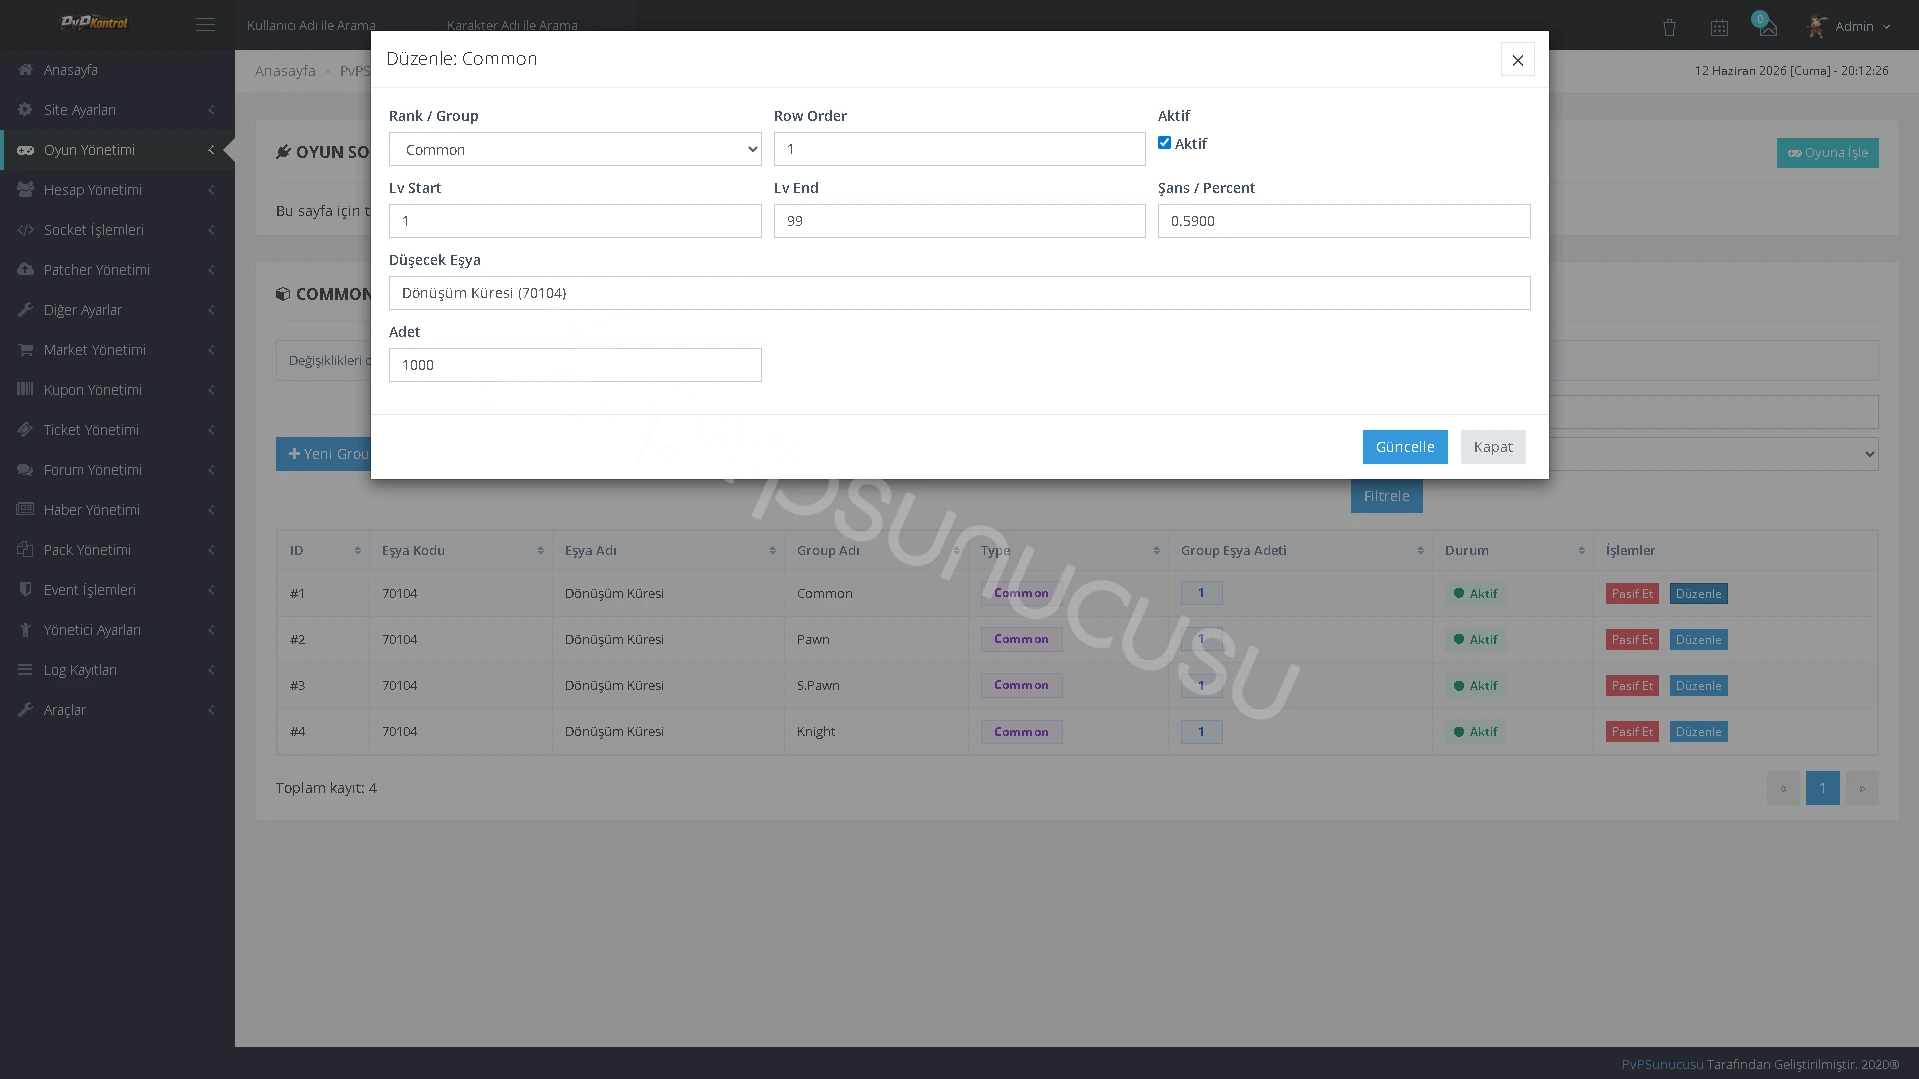
Task: Open the Admin user dropdown
Action: point(1849,27)
